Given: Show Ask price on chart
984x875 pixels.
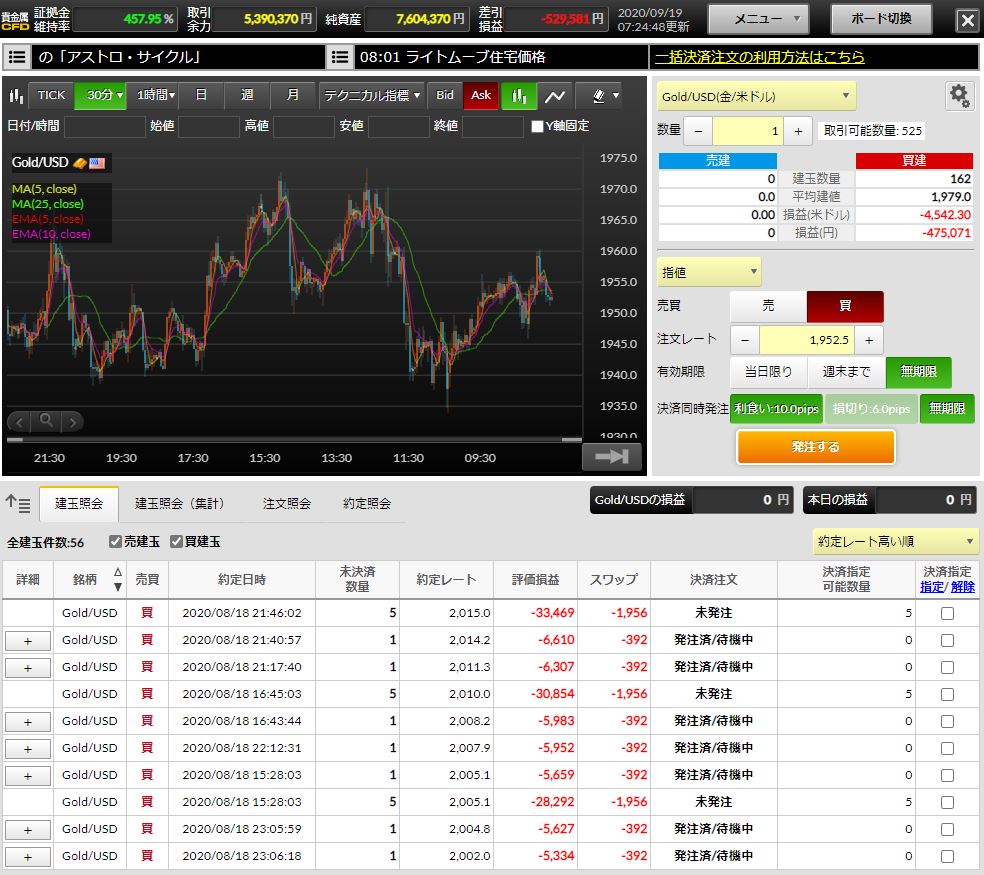Looking at the screenshot, I should (x=481, y=95).
